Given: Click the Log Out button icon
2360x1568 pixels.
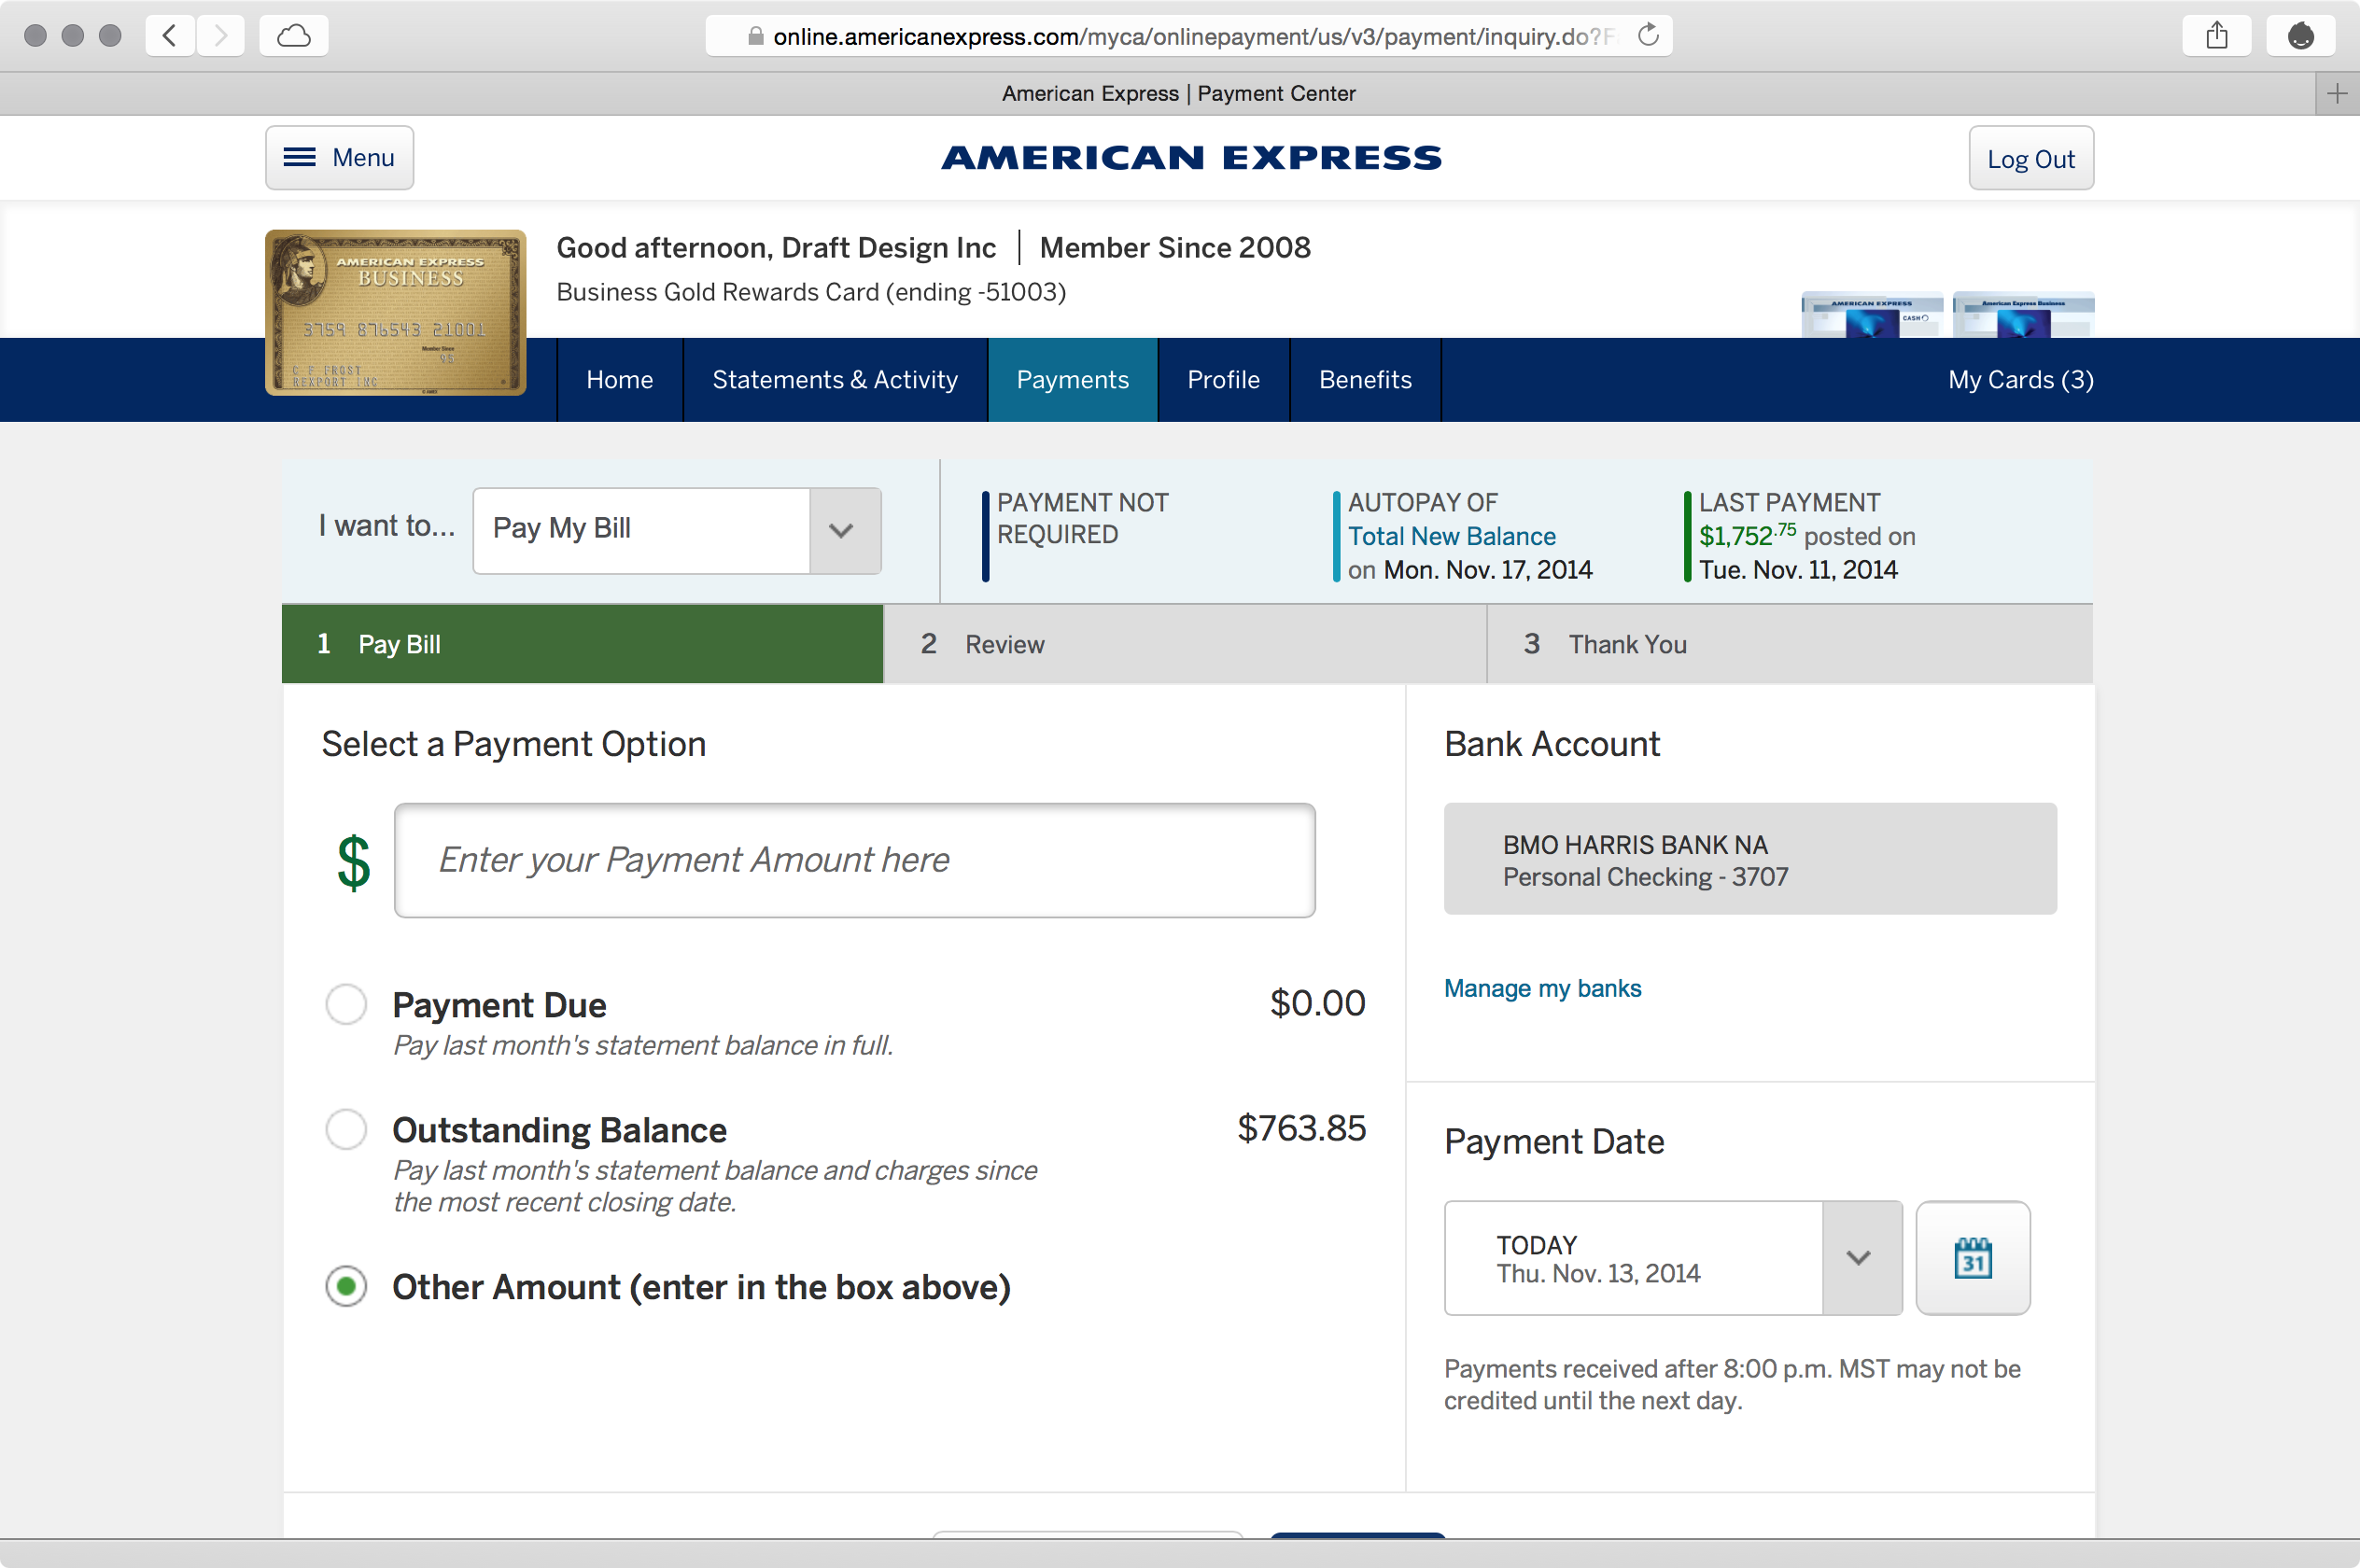Looking at the screenshot, I should click(2028, 160).
